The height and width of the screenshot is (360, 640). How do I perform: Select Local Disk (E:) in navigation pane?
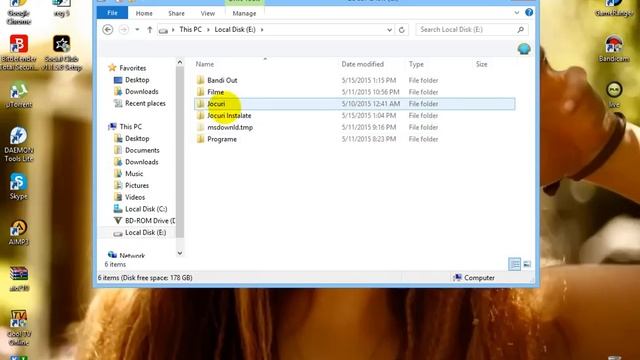[145, 233]
